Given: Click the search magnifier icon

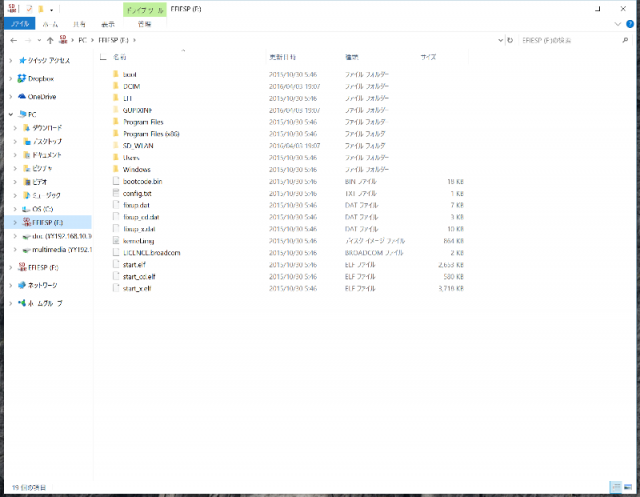Looking at the screenshot, I should point(625,40).
